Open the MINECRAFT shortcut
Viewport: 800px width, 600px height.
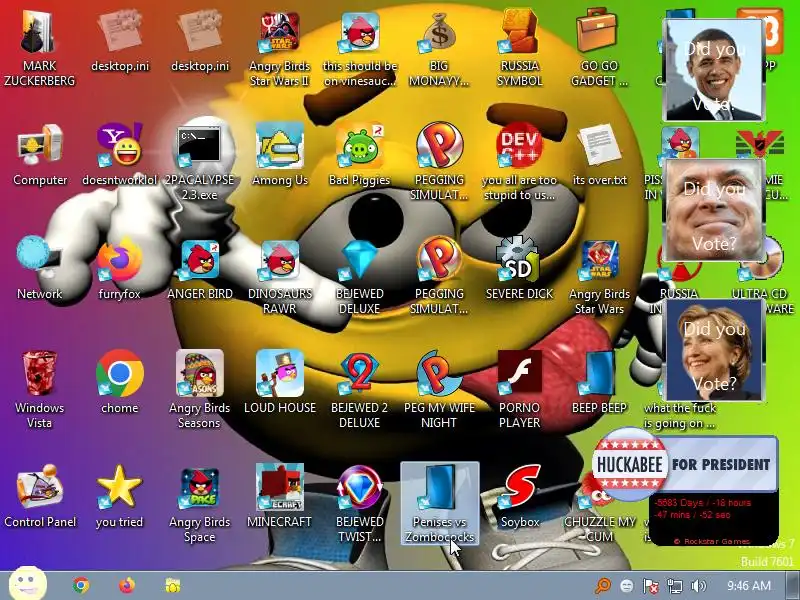[x=280, y=497]
